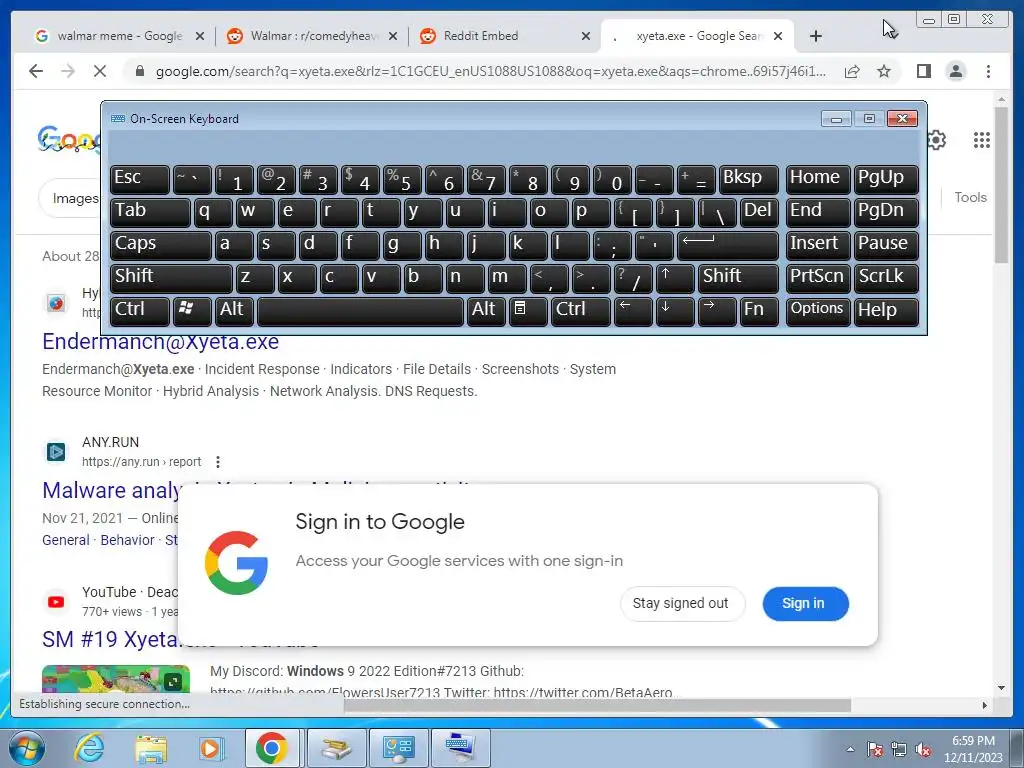Click the context menu key on keyboard

tap(527, 310)
